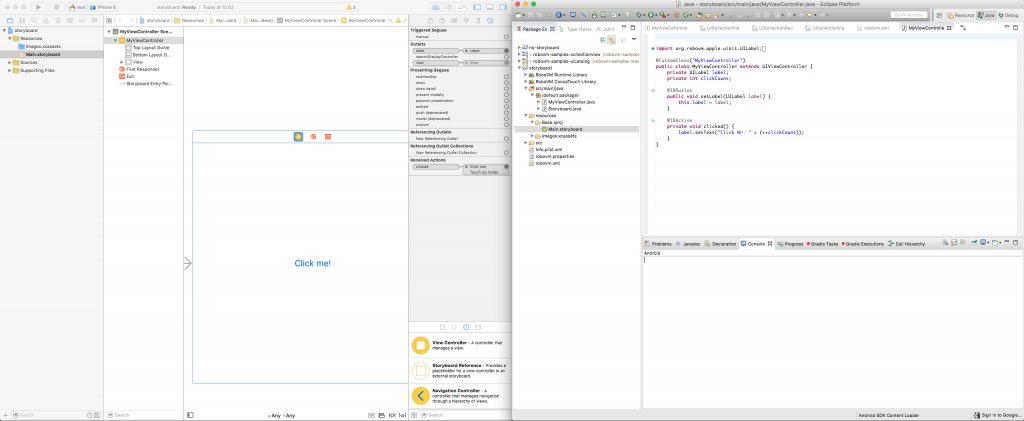Click the Eclipse Quick Access search field
Image resolution: width=1024 pixels, height=421 pixels.
coord(907,15)
